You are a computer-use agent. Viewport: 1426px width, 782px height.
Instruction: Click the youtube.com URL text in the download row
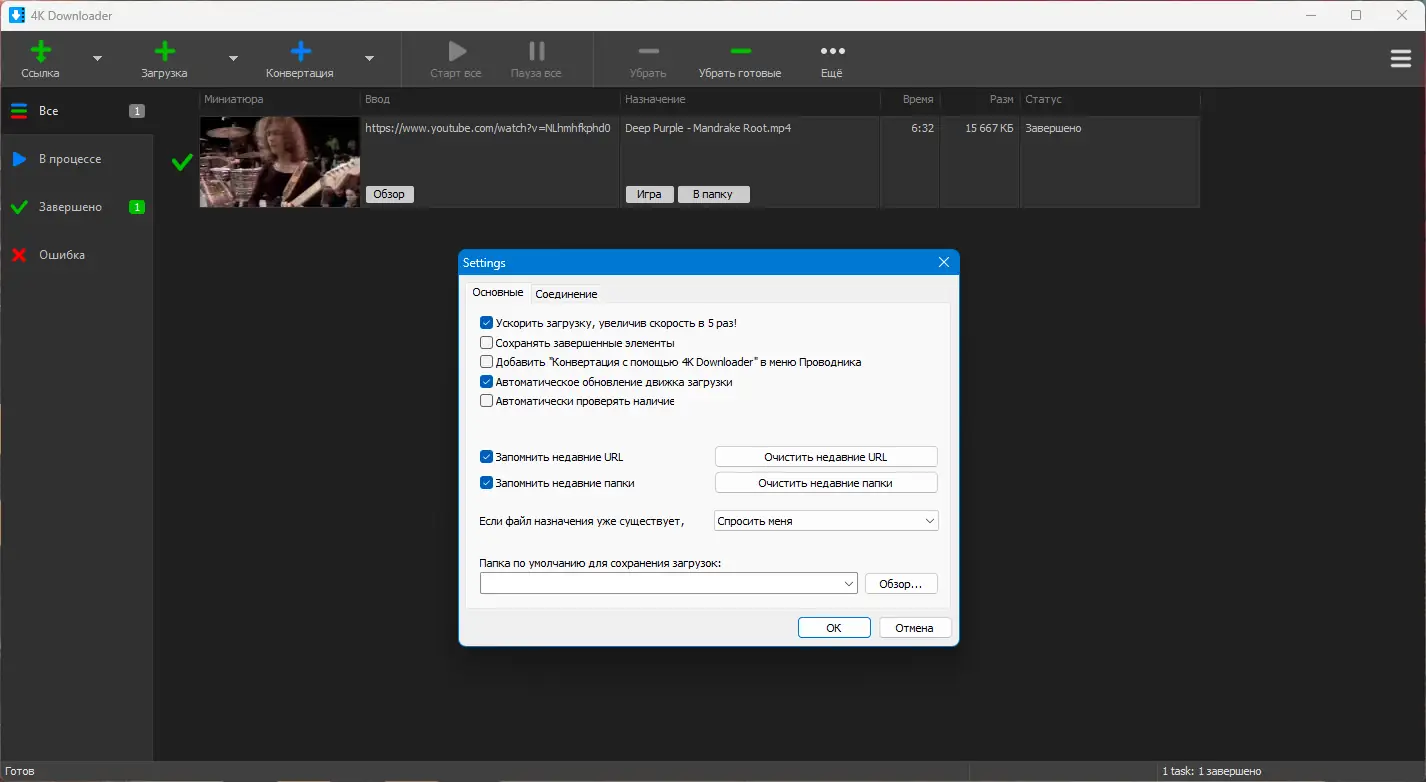(x=488, y=128)
